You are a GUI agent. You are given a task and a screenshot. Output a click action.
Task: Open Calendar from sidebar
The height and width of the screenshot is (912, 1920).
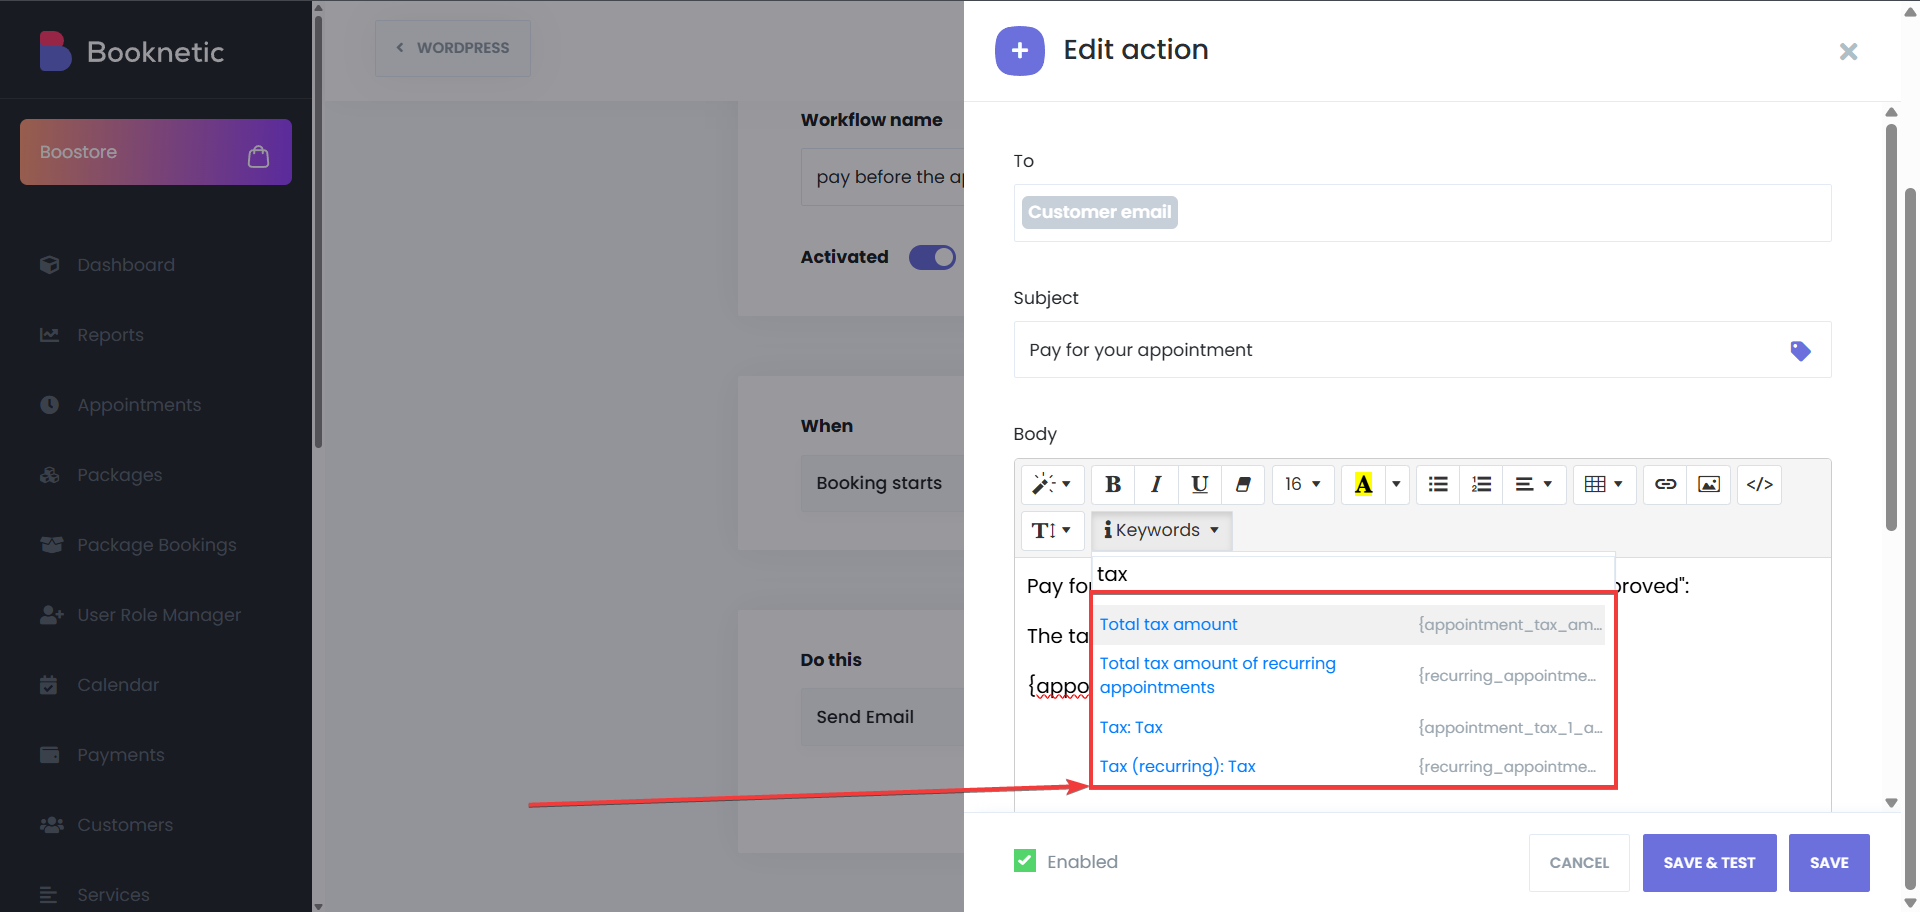(118, 685)
